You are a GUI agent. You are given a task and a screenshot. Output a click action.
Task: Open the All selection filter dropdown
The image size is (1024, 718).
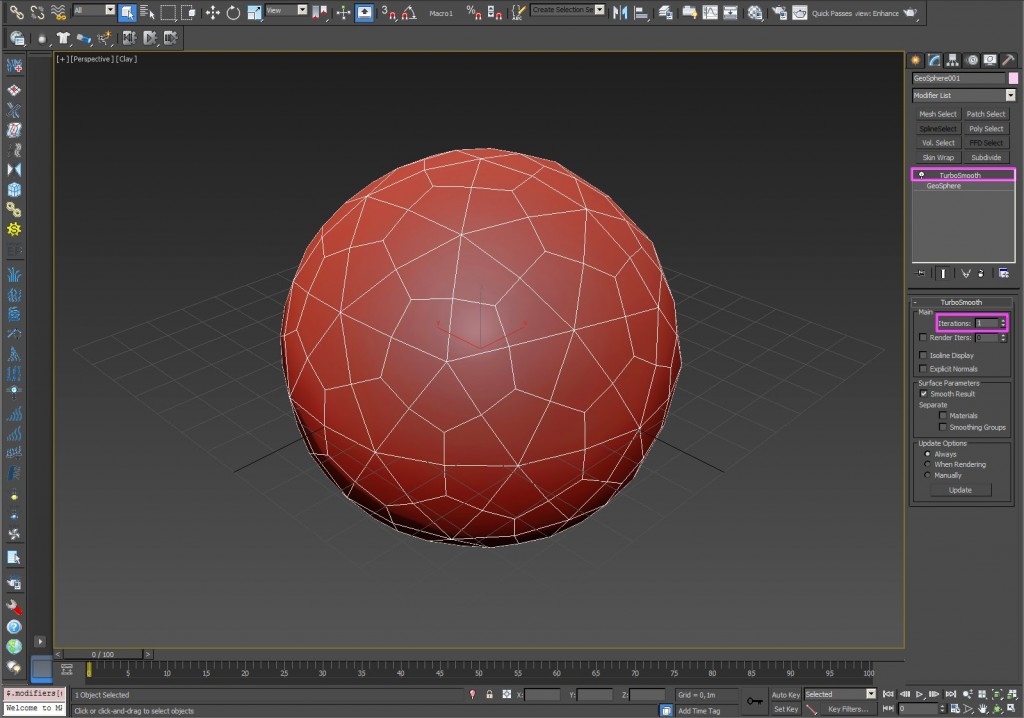coord(108,12)
